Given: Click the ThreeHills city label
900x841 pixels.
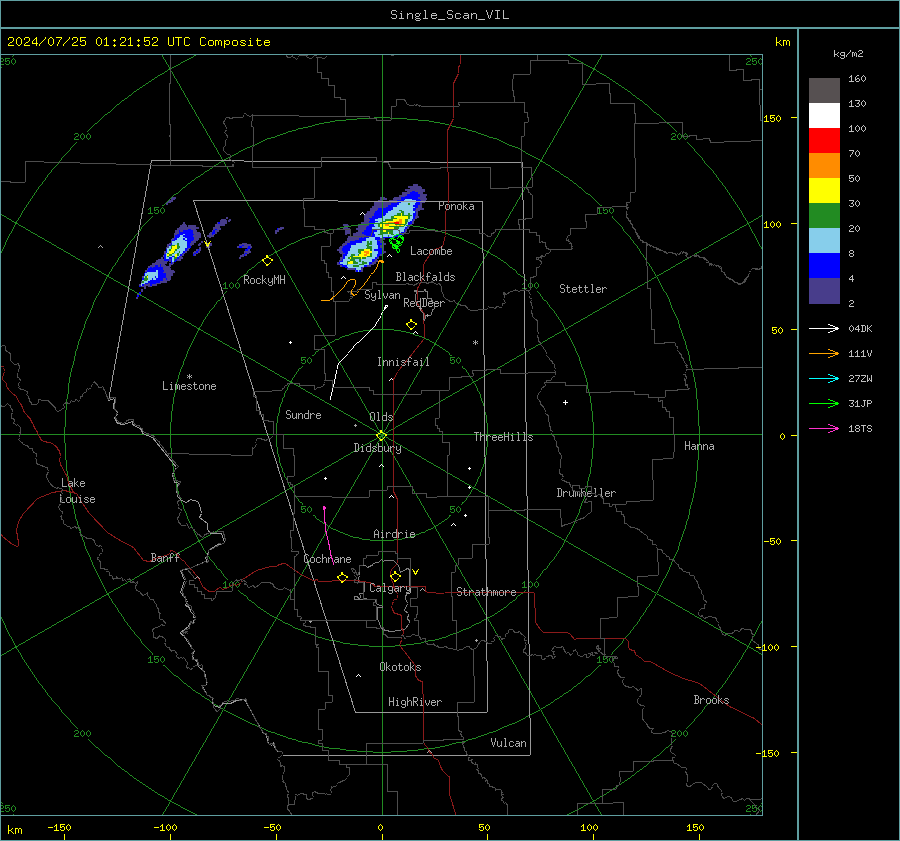Looking at the screenshot, I should point(503,437).
